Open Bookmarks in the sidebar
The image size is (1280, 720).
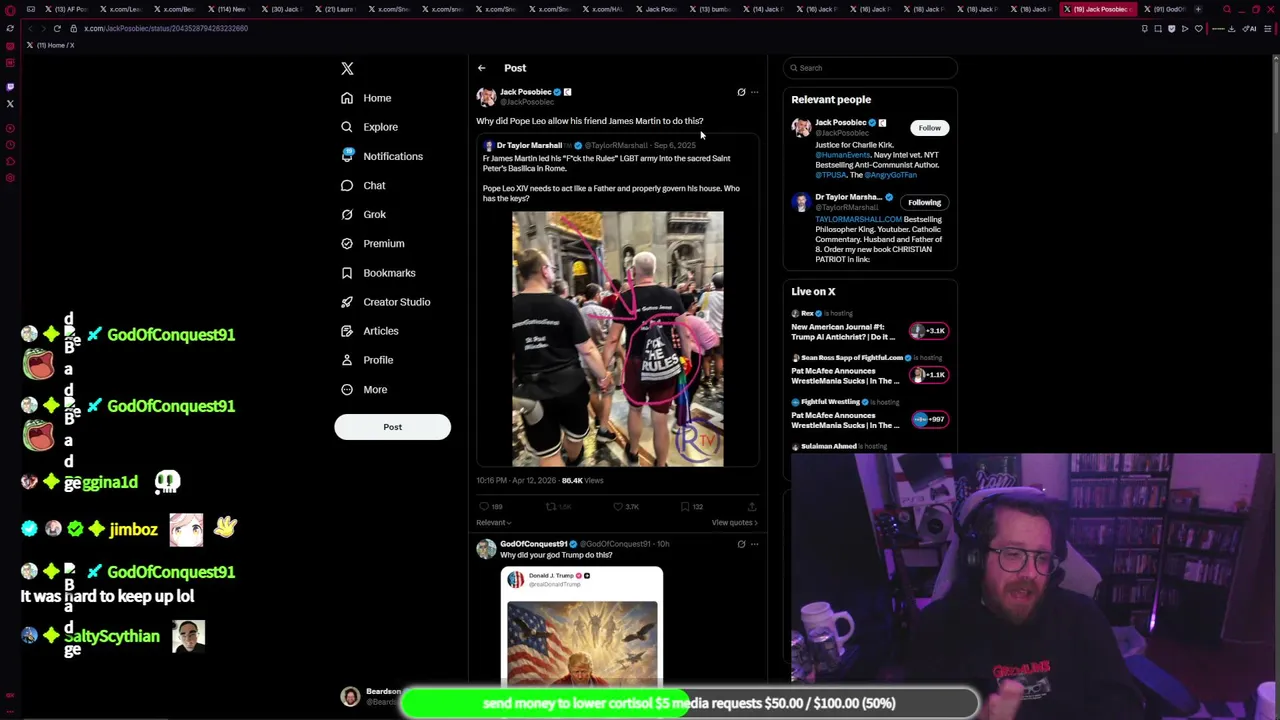click(x=378, y=272)
